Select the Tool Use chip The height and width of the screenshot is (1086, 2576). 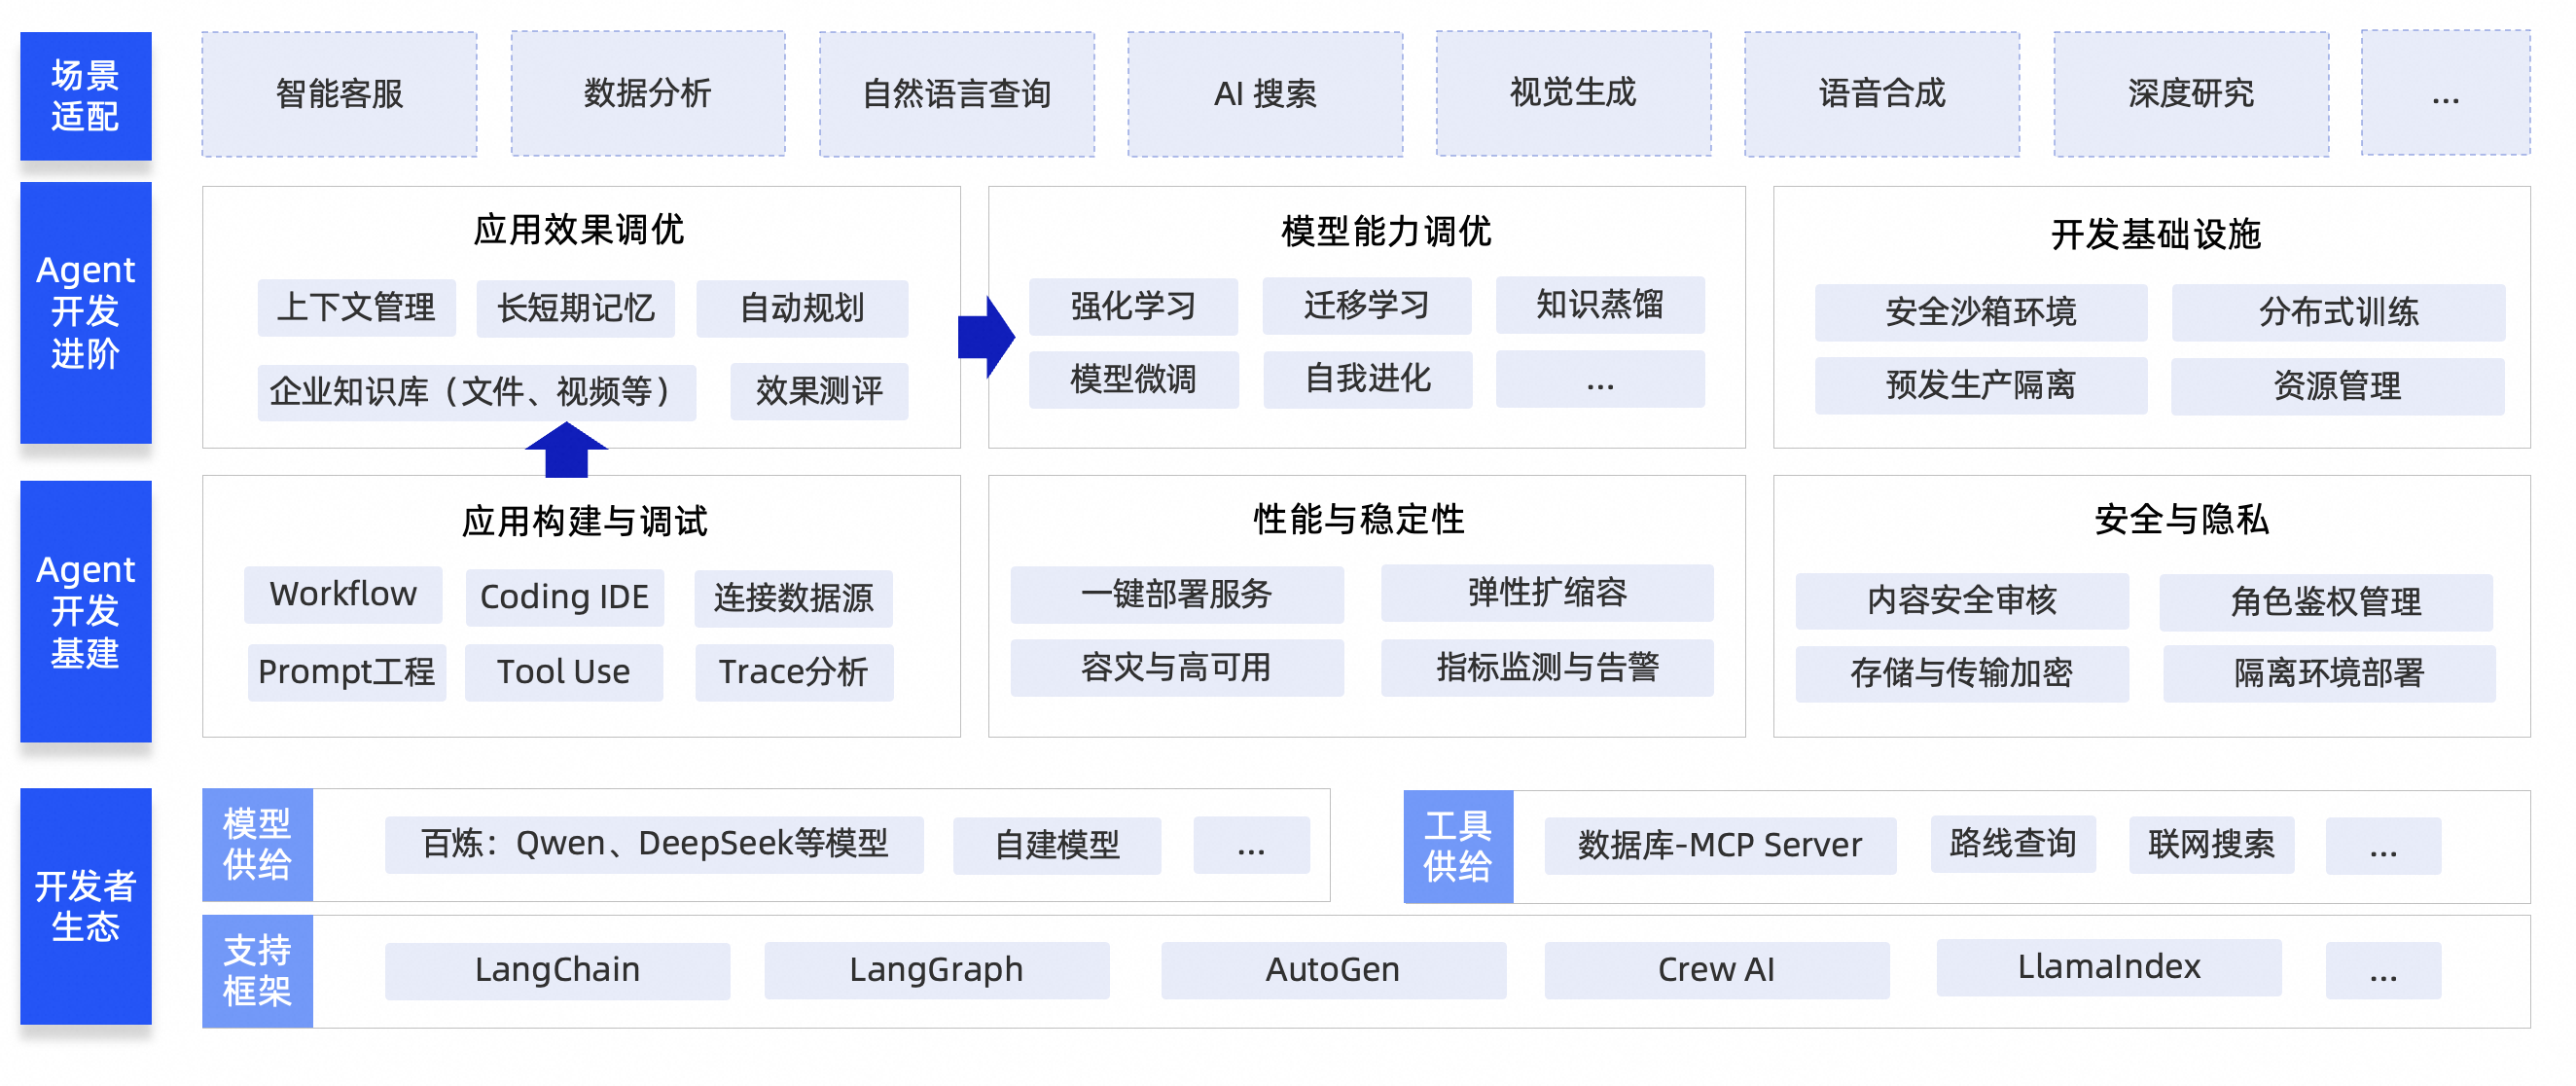tap(563, 672)
